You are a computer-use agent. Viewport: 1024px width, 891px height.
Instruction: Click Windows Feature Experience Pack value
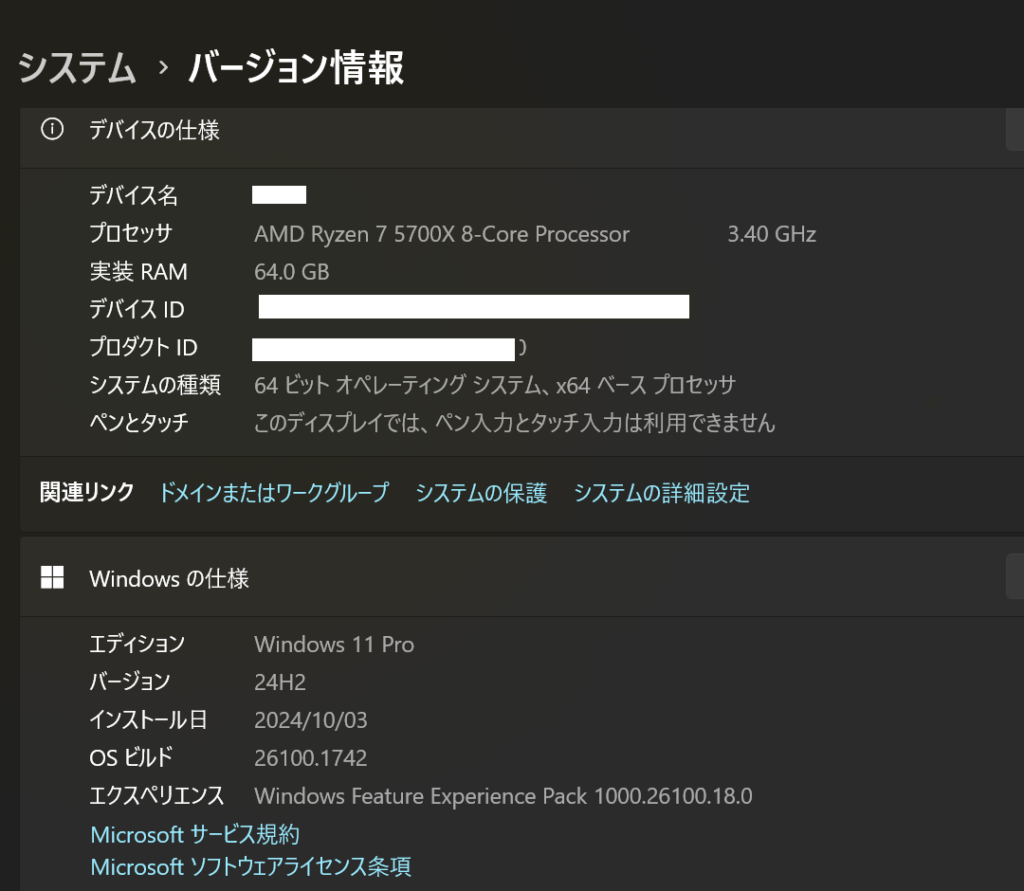point(504,796)
